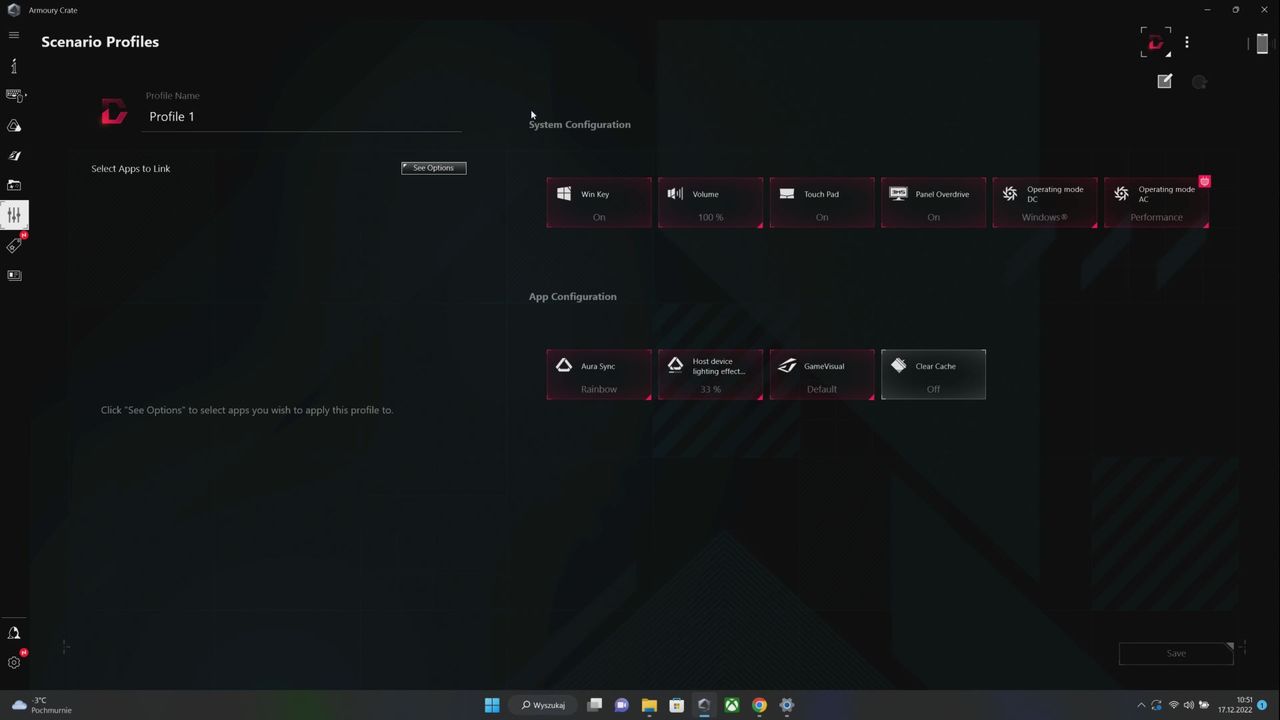Select Scenario Profiles sliders icon in sidebar
The width and height of the screenshot is (1280, 720).
click(x=14, y=215)
